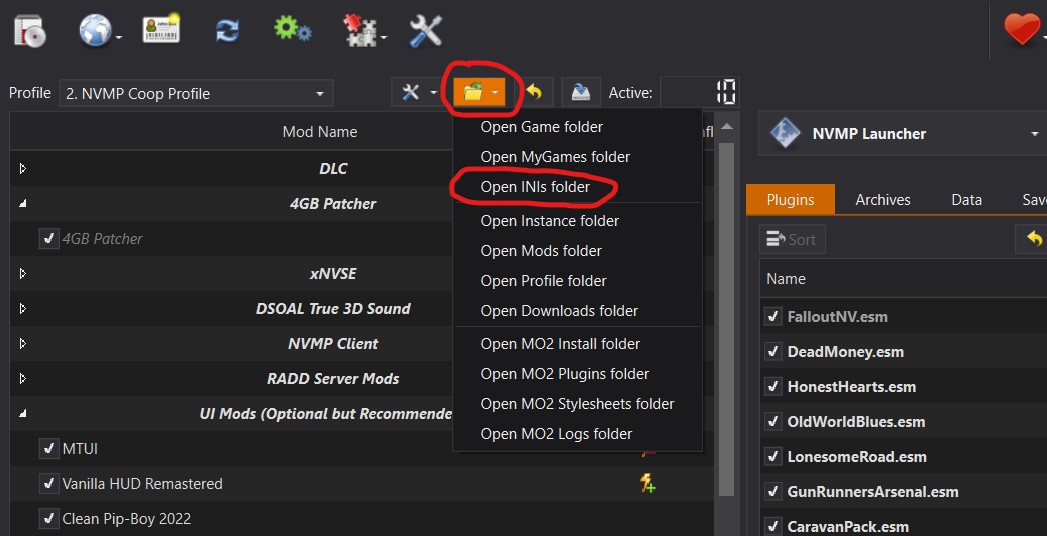
Task: Select Open INIs folder entry
Action: tap(535, 187)
